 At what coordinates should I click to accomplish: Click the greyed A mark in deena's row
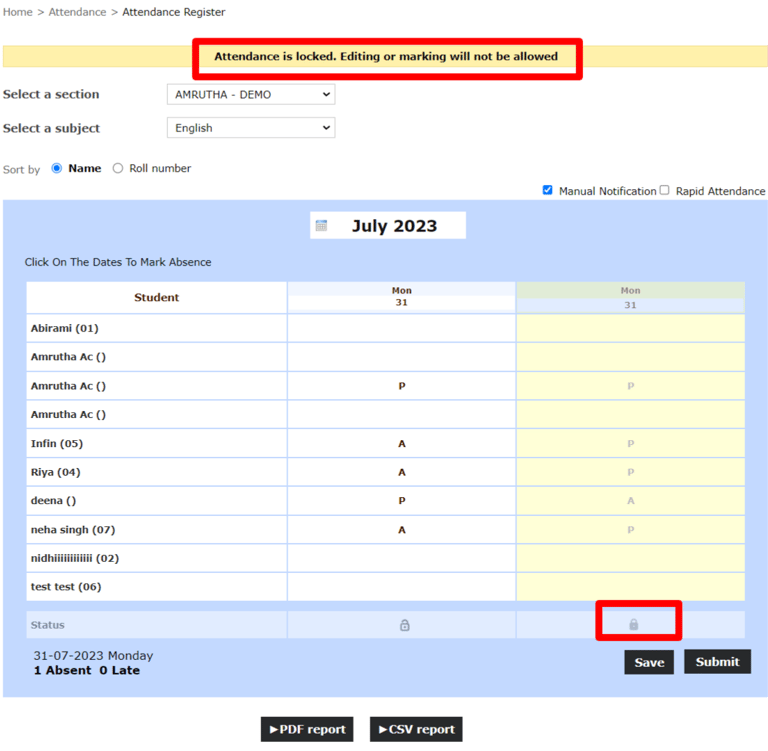630,501
